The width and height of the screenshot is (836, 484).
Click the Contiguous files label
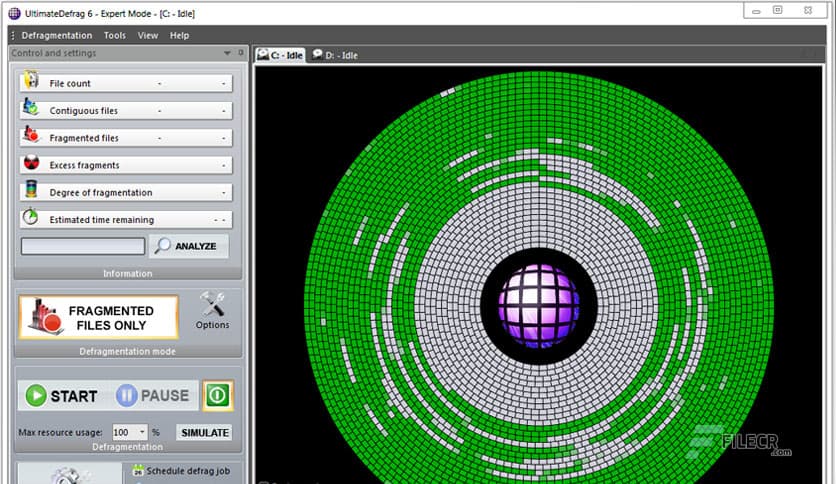pos(84,111)
